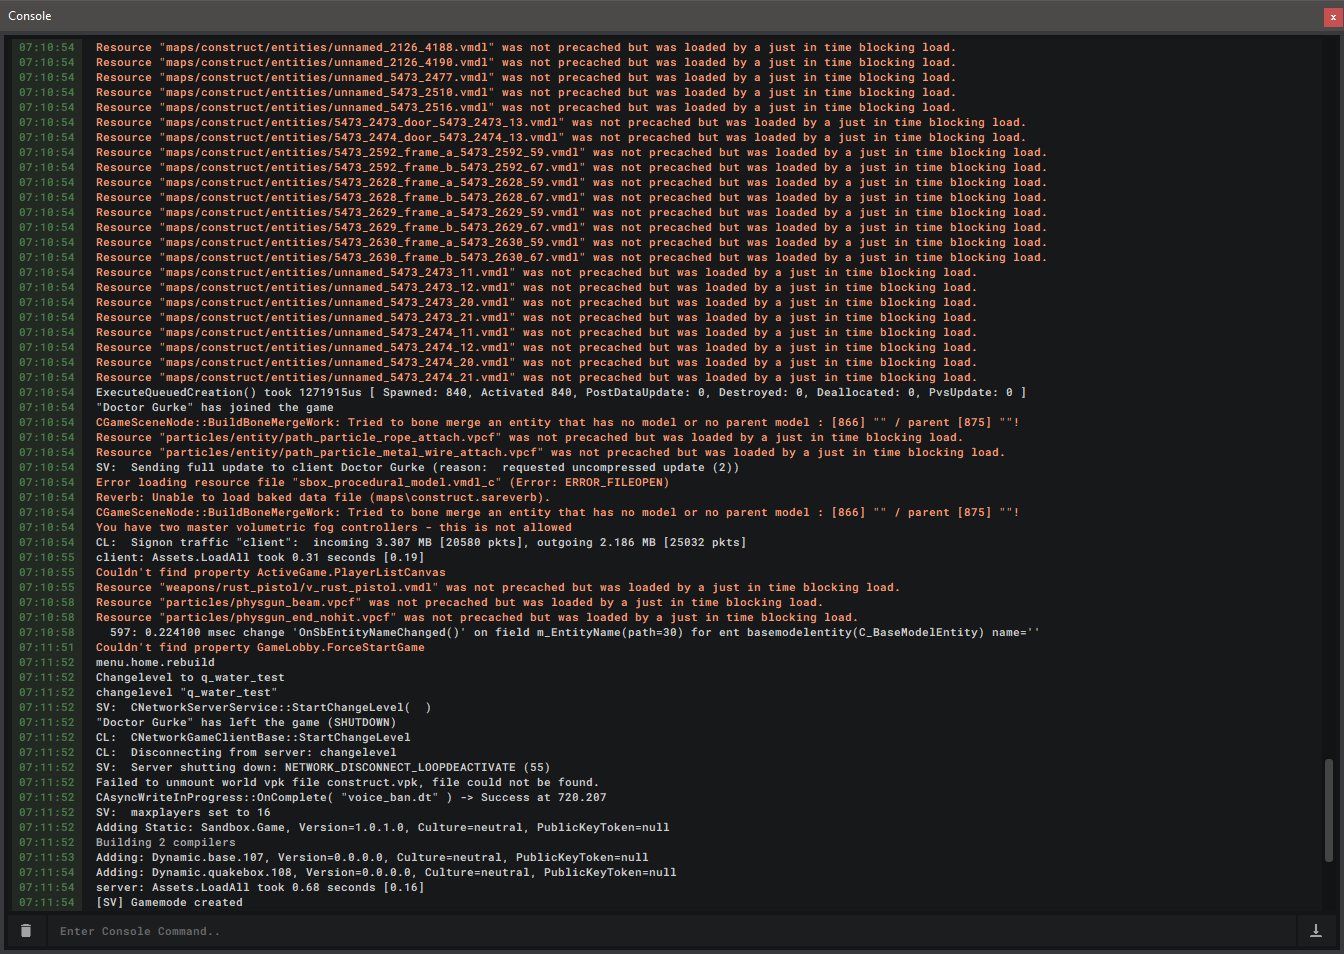Select '"Doctor Gurke" has joined the game'
This screenshot has width=1344, height=954.
[215, 407]
